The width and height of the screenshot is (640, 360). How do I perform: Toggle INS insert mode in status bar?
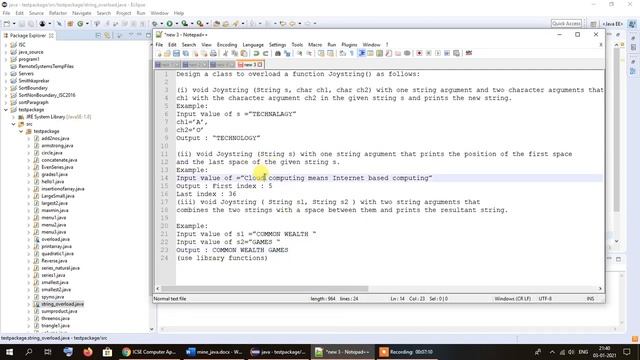pyautogui.click(x=590, y=299)
